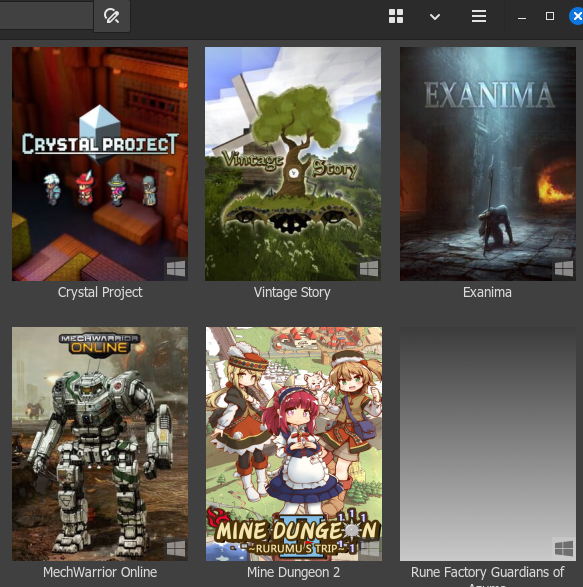583x587 pixels.
Task: Open the hamburger main menu
Action: [x=479, y=16]
